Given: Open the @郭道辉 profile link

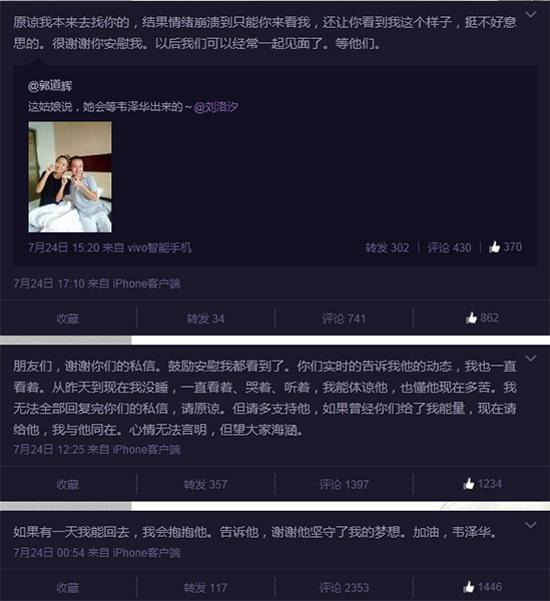Looking at the screenshot, I should pos(50,86).
